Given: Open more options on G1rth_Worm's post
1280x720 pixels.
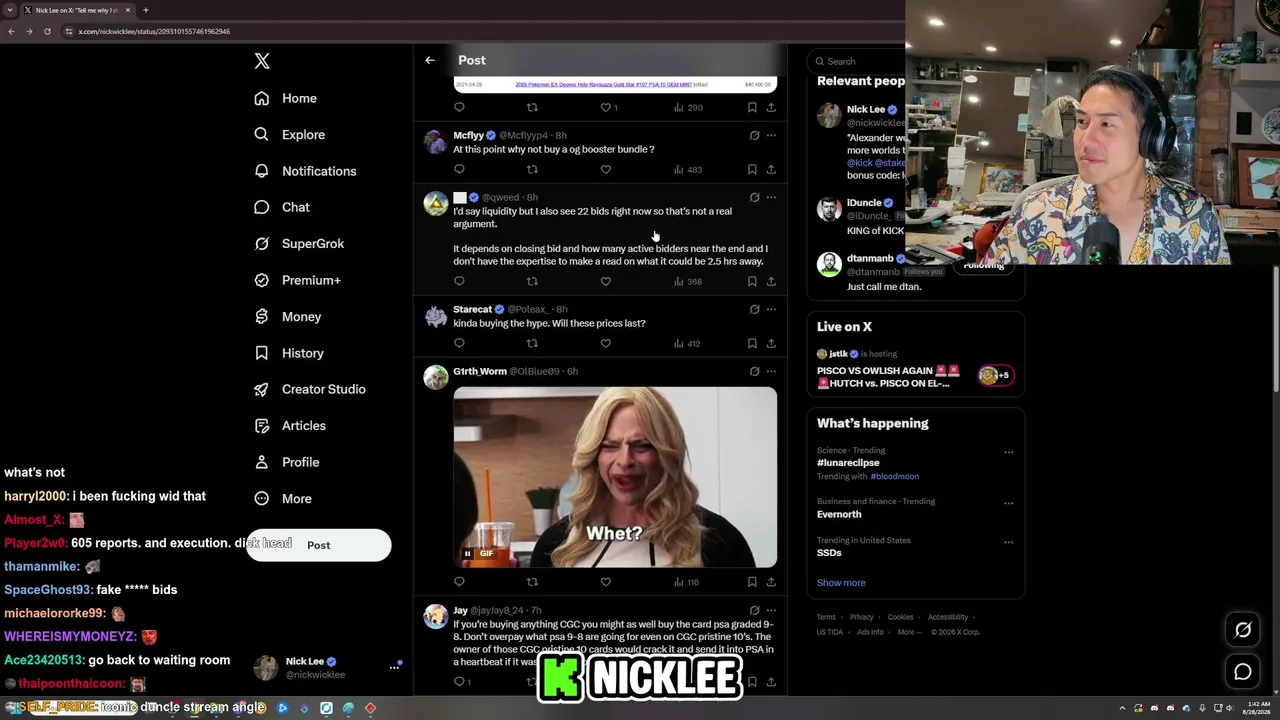Looking at the screenshot, I should tap(771, 371).
